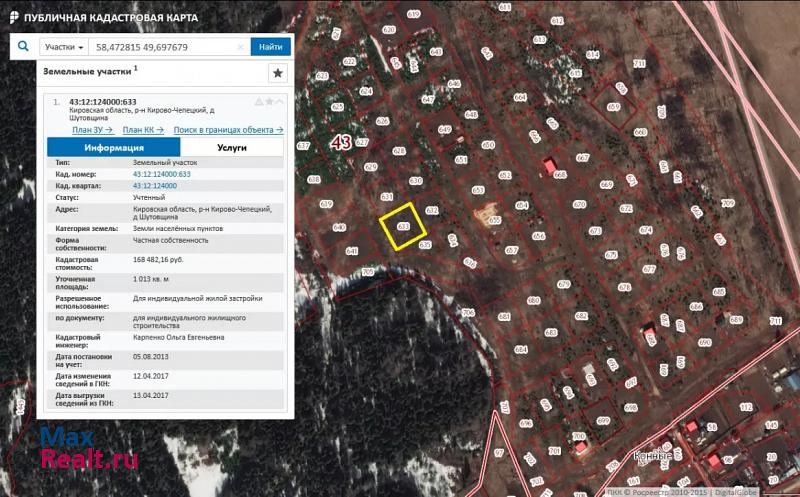
Task: Open cadastral number 43:12:124000:633 link
Action: click(x=161, y=174)
